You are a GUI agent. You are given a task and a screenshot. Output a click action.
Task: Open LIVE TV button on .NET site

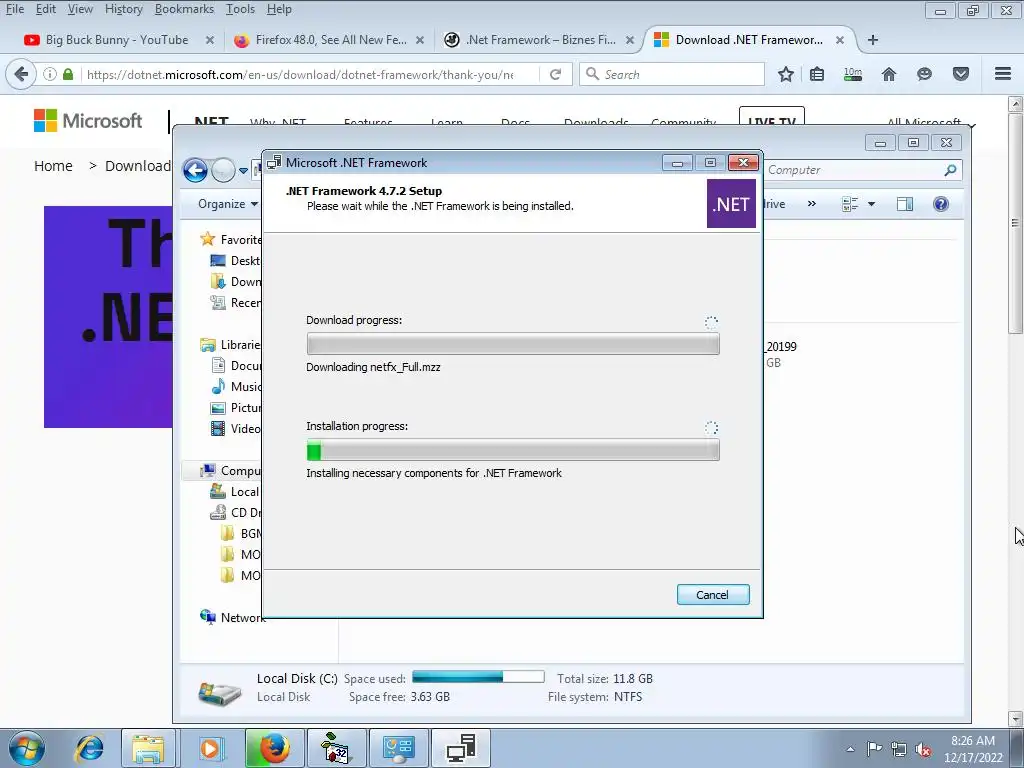click(771, 118)
